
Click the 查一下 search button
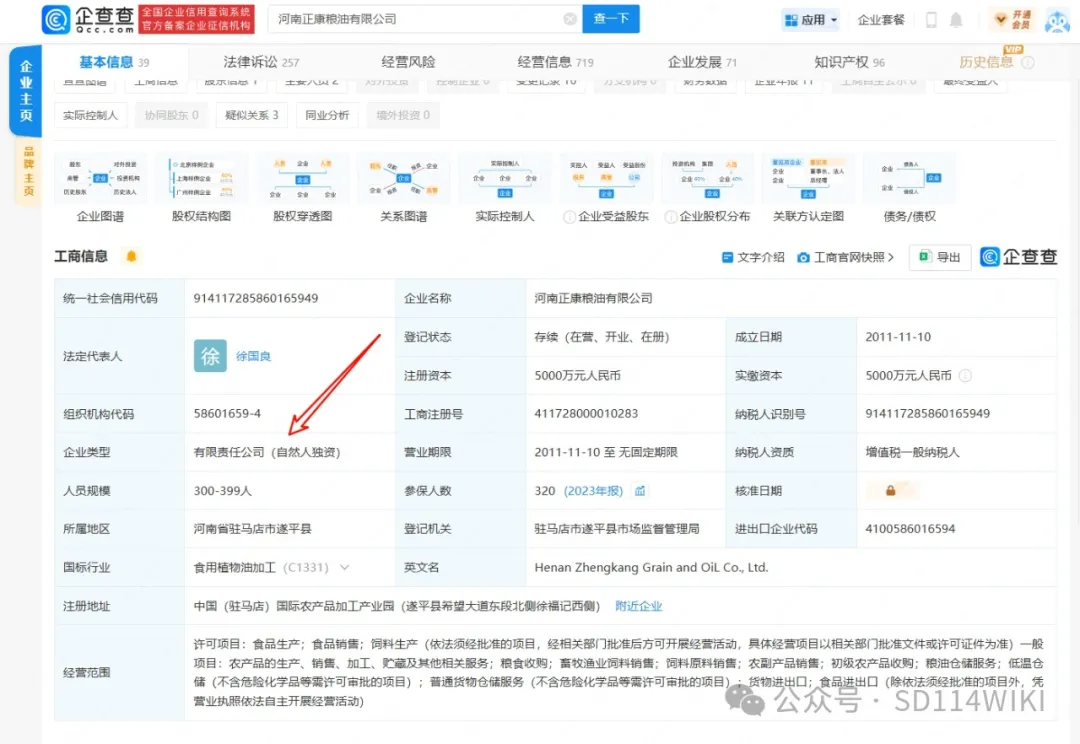[611, 19]
